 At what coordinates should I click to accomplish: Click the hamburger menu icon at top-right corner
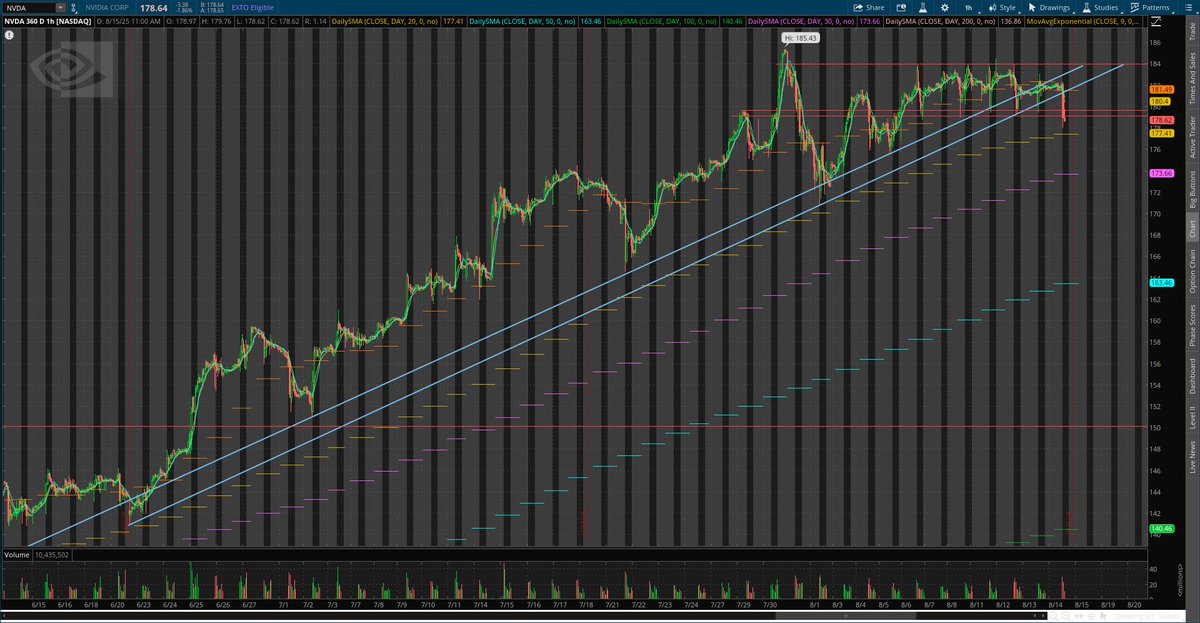click(1188, 7)
